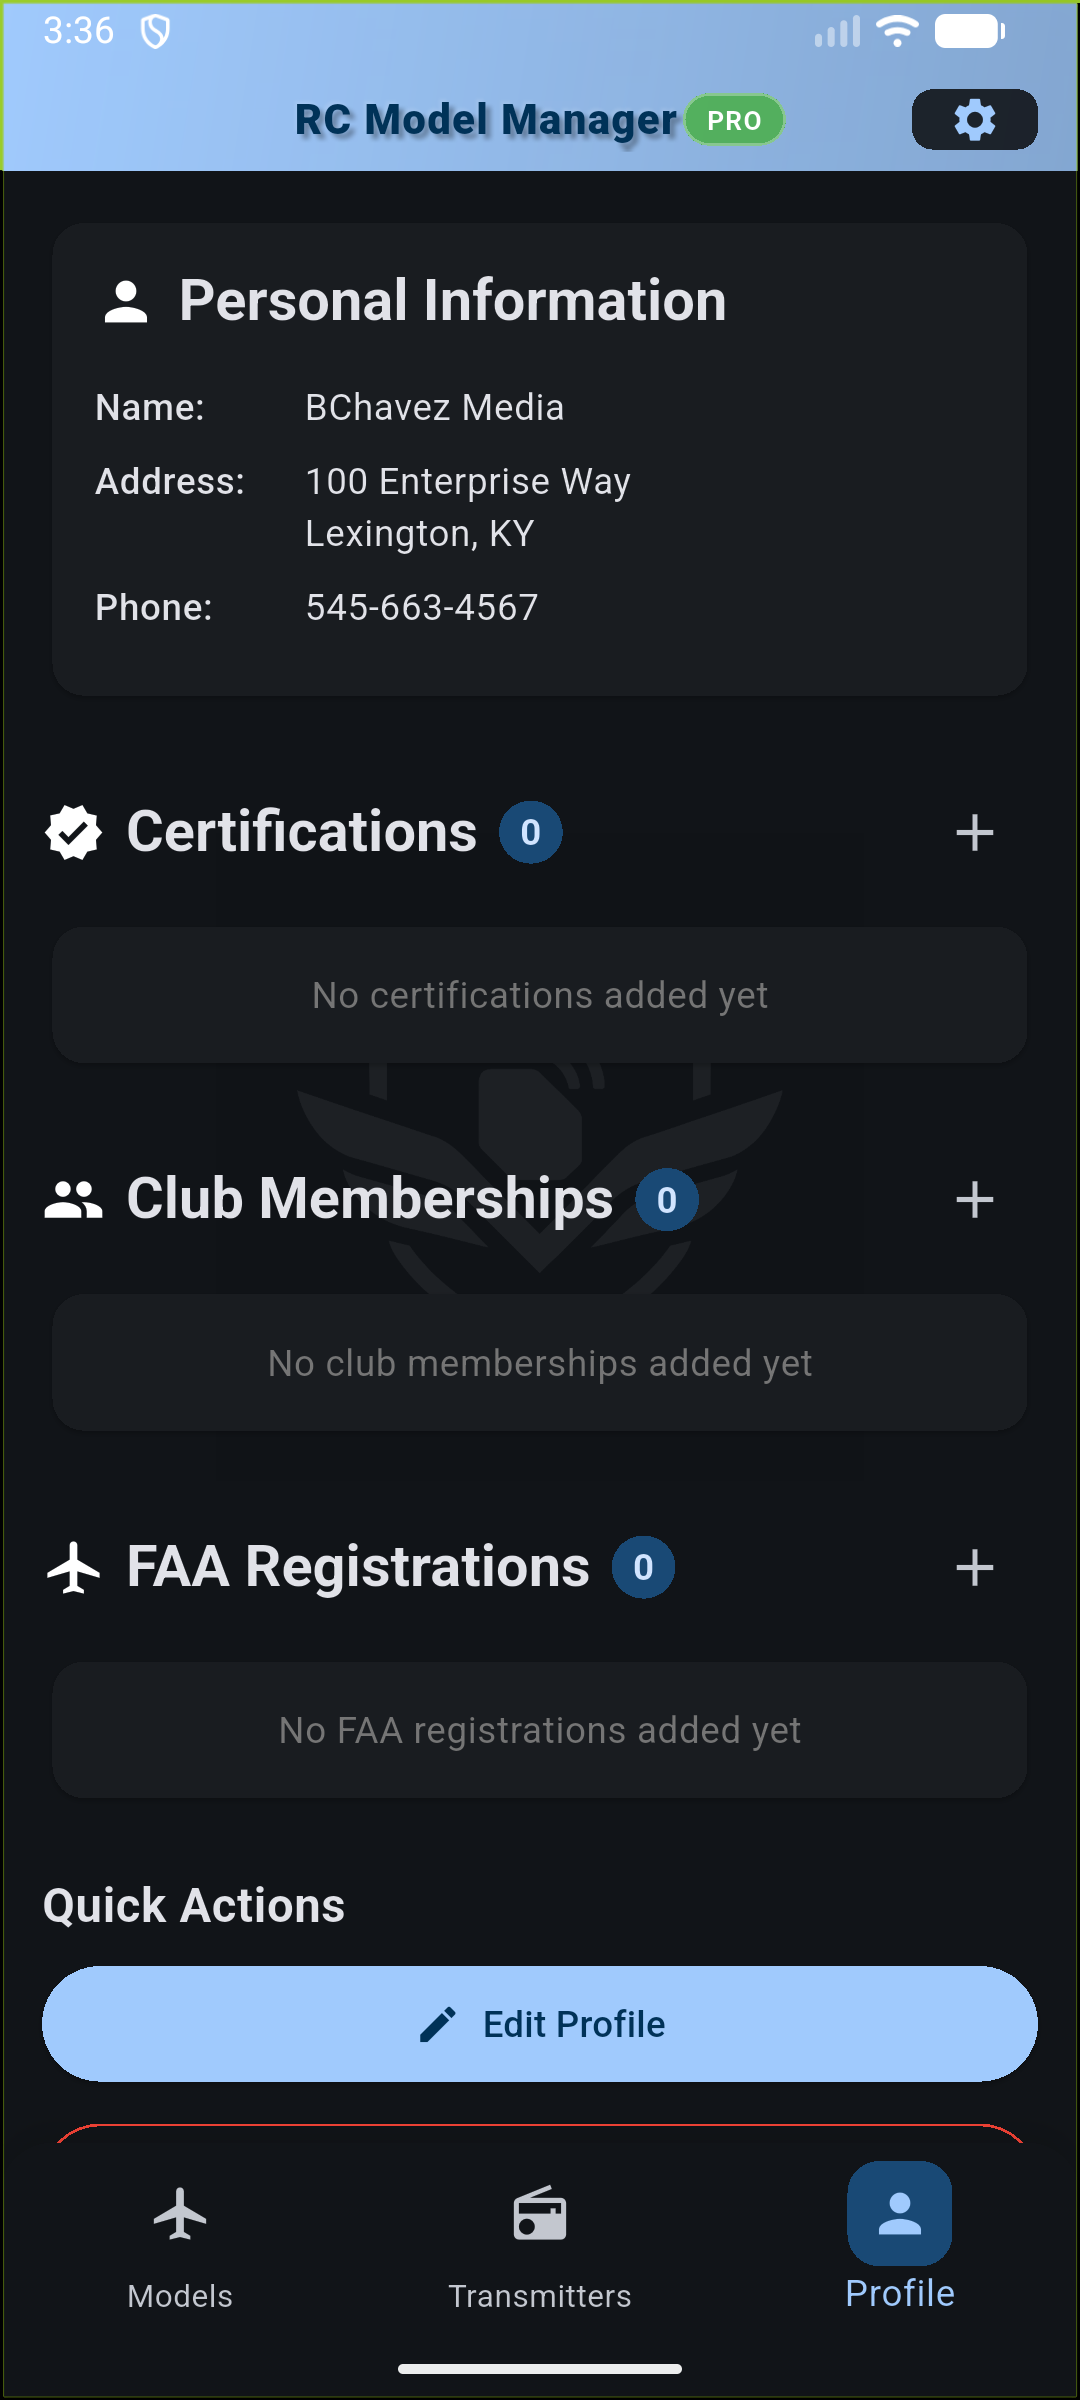Tap the "No certifications added yet" card
This screenshot has width=1080, height=2400.
click(x=540, y=995)
